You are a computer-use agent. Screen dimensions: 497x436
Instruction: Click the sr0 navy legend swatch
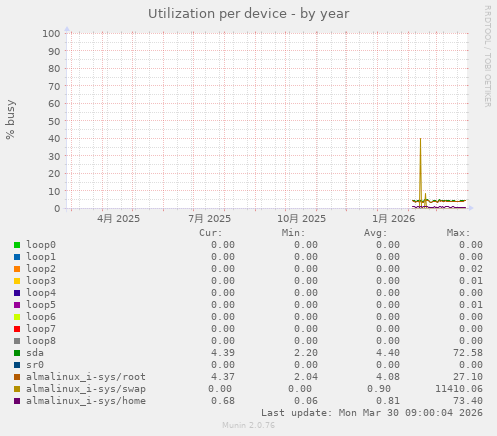point(17,365)
